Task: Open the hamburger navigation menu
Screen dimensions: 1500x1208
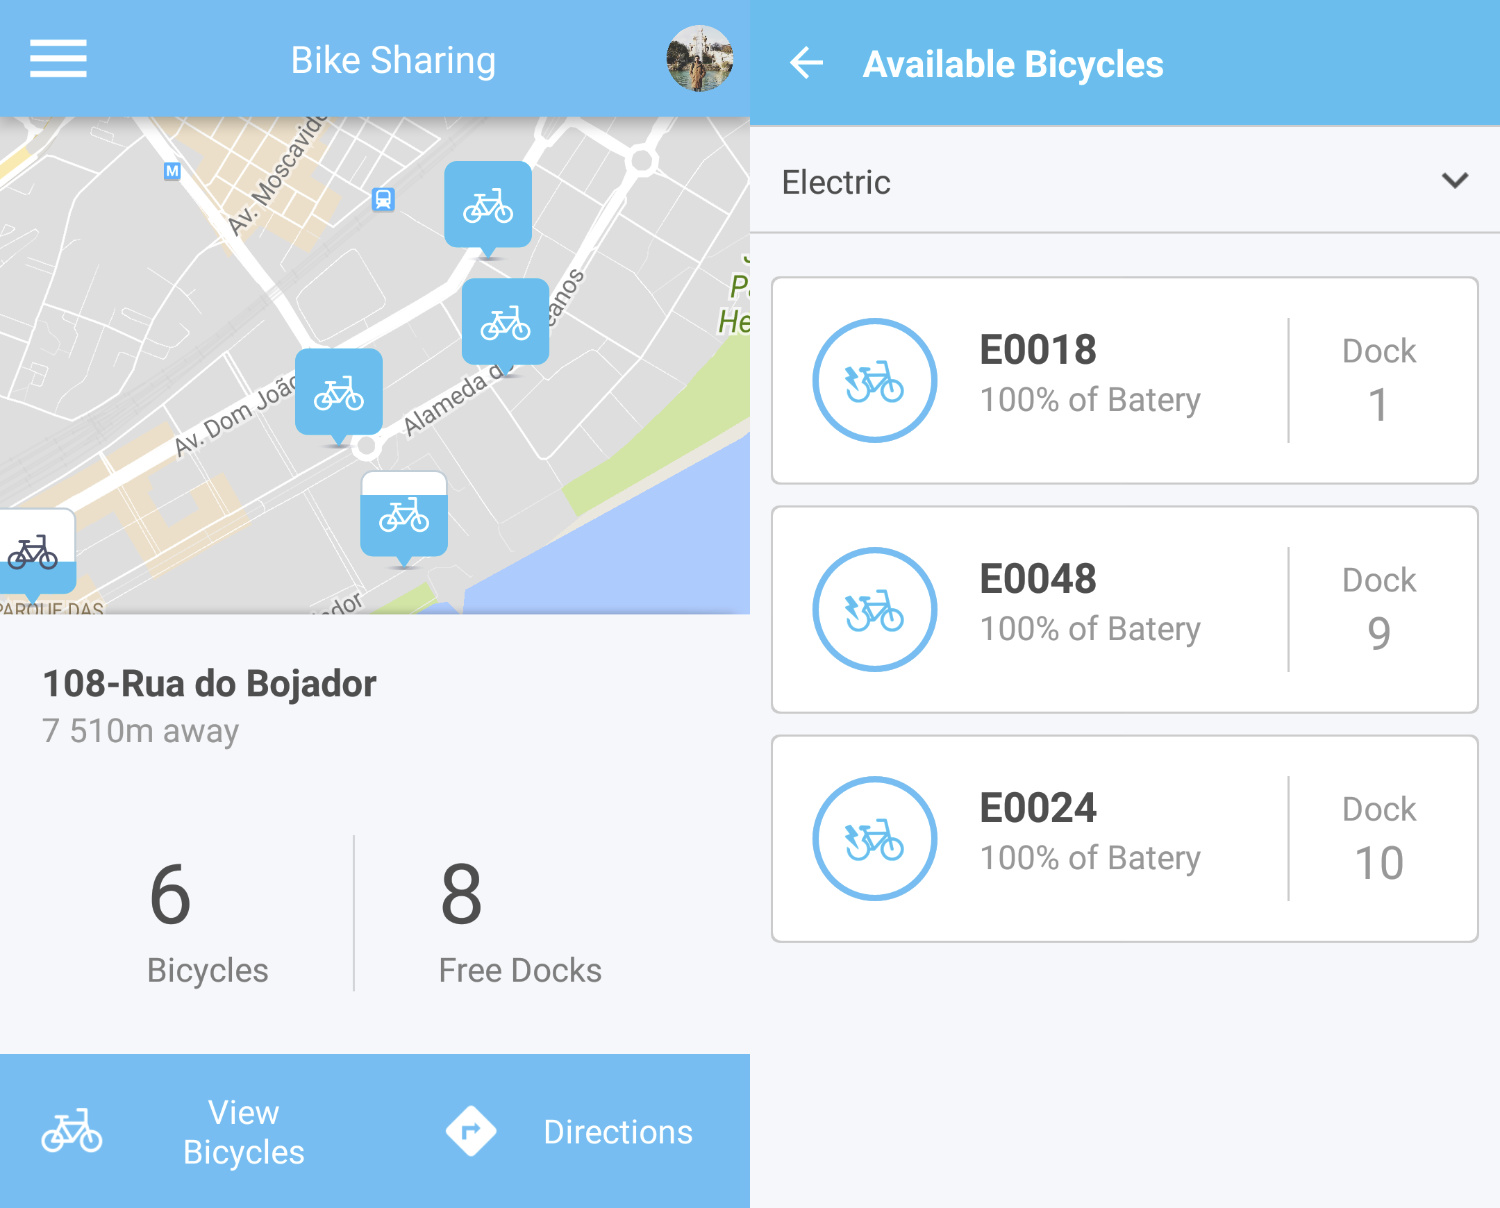Action: pos(58,59)
